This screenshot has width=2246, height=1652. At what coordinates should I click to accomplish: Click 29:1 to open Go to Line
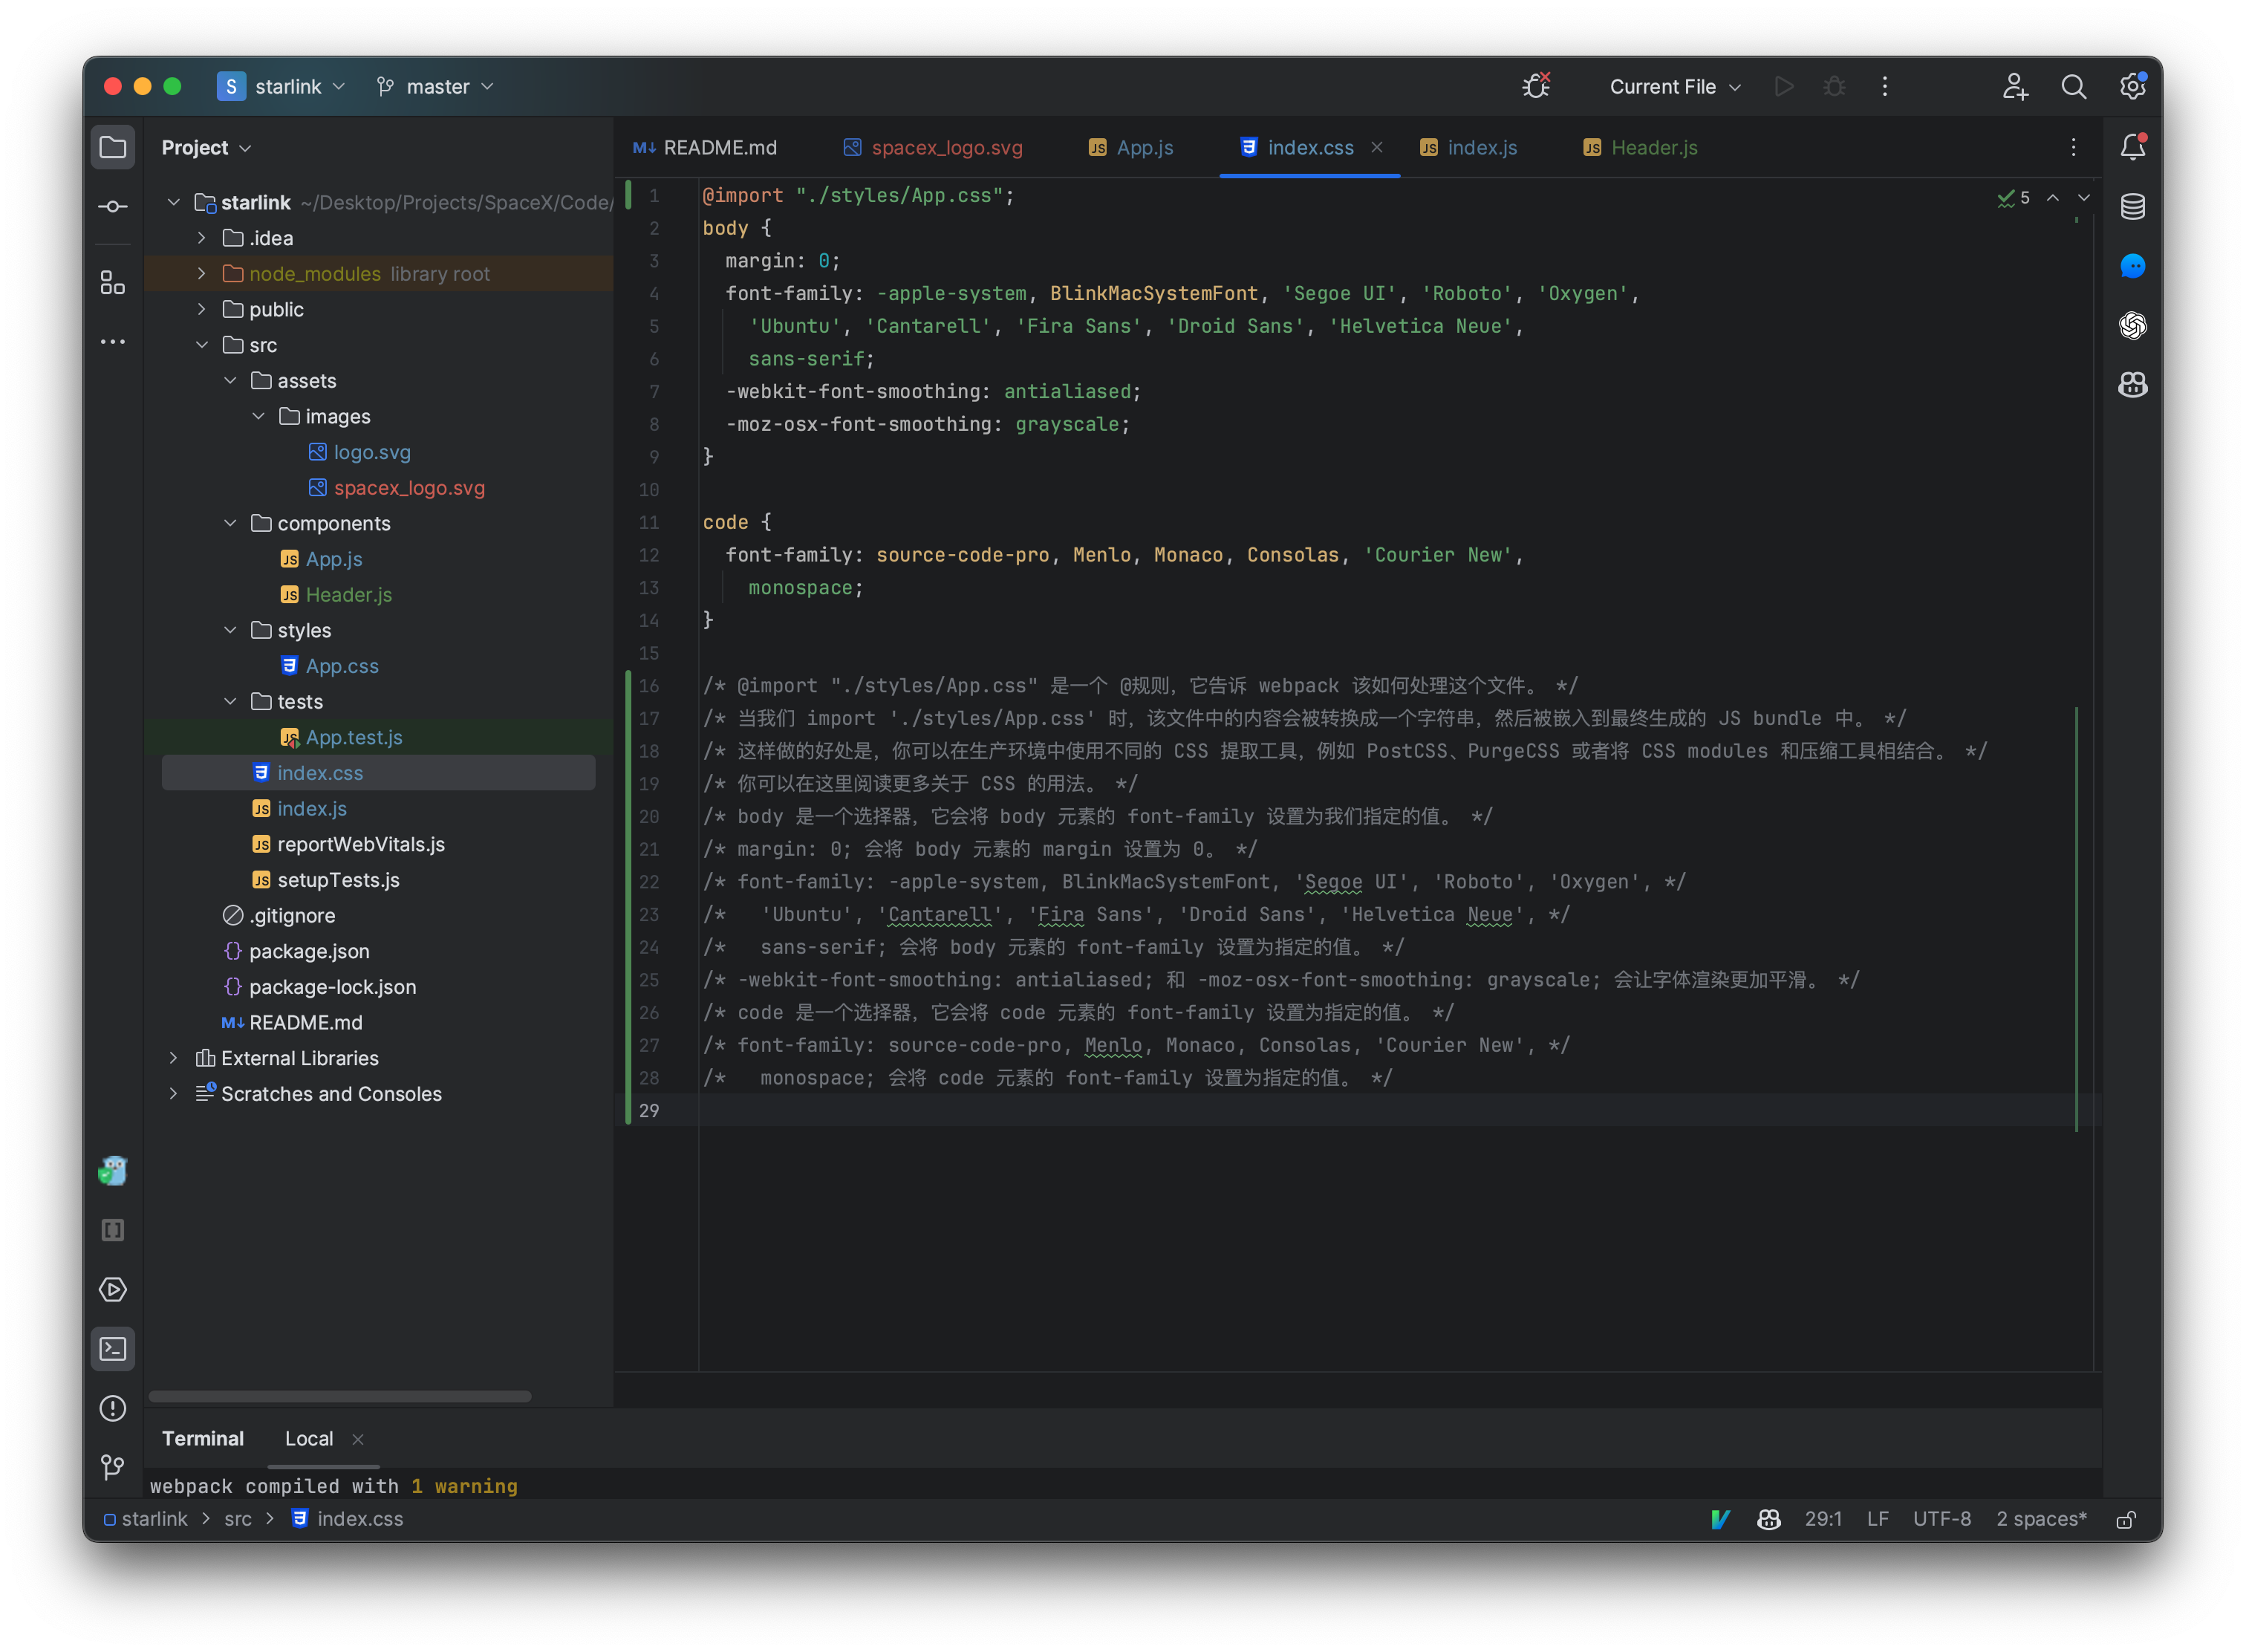pyautogui.click(x=1824, y=1519)
